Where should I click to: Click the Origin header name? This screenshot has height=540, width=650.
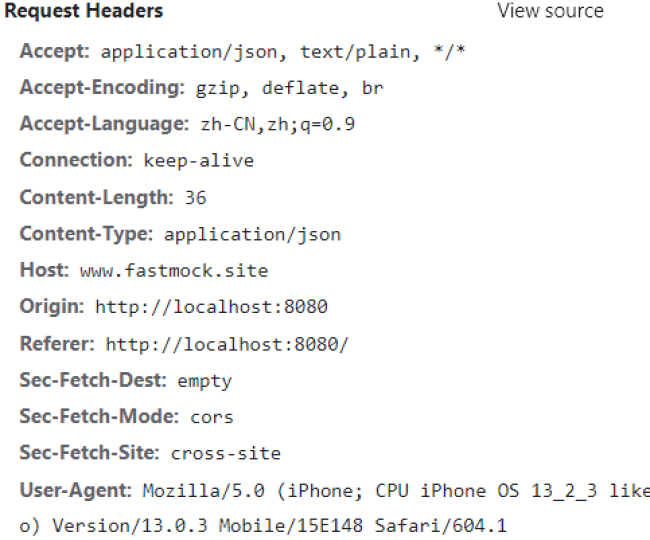click(50, 307)
